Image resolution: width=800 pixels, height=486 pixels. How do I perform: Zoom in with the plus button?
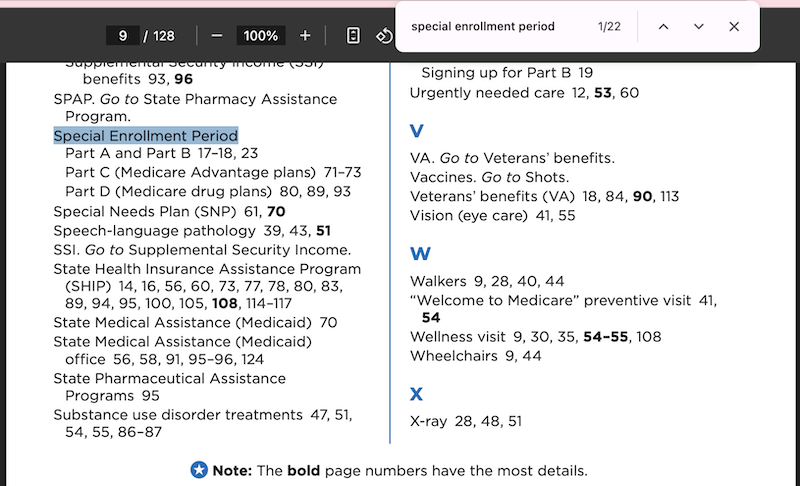coord(305,36)
